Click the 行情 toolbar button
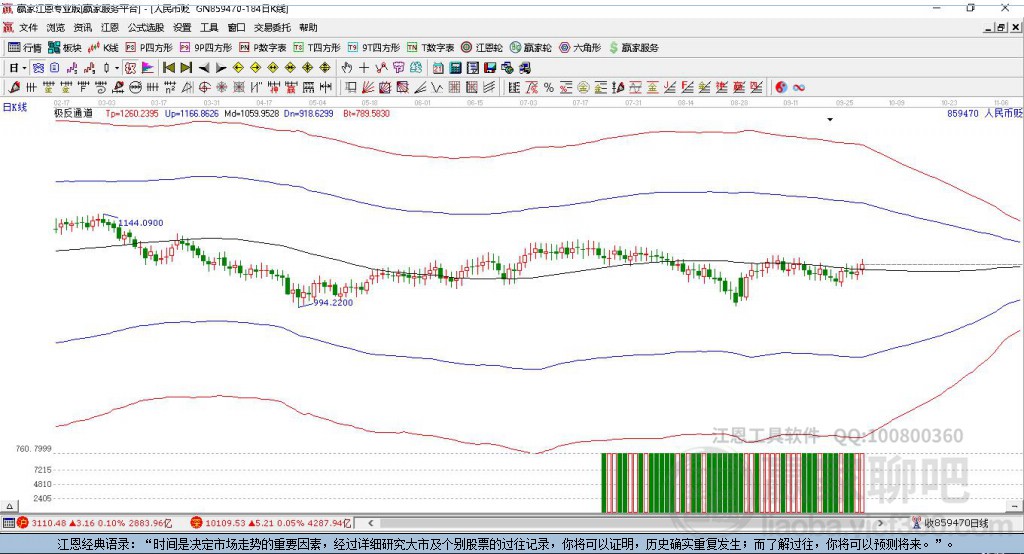1024x554 pixels. coord(26,48)
